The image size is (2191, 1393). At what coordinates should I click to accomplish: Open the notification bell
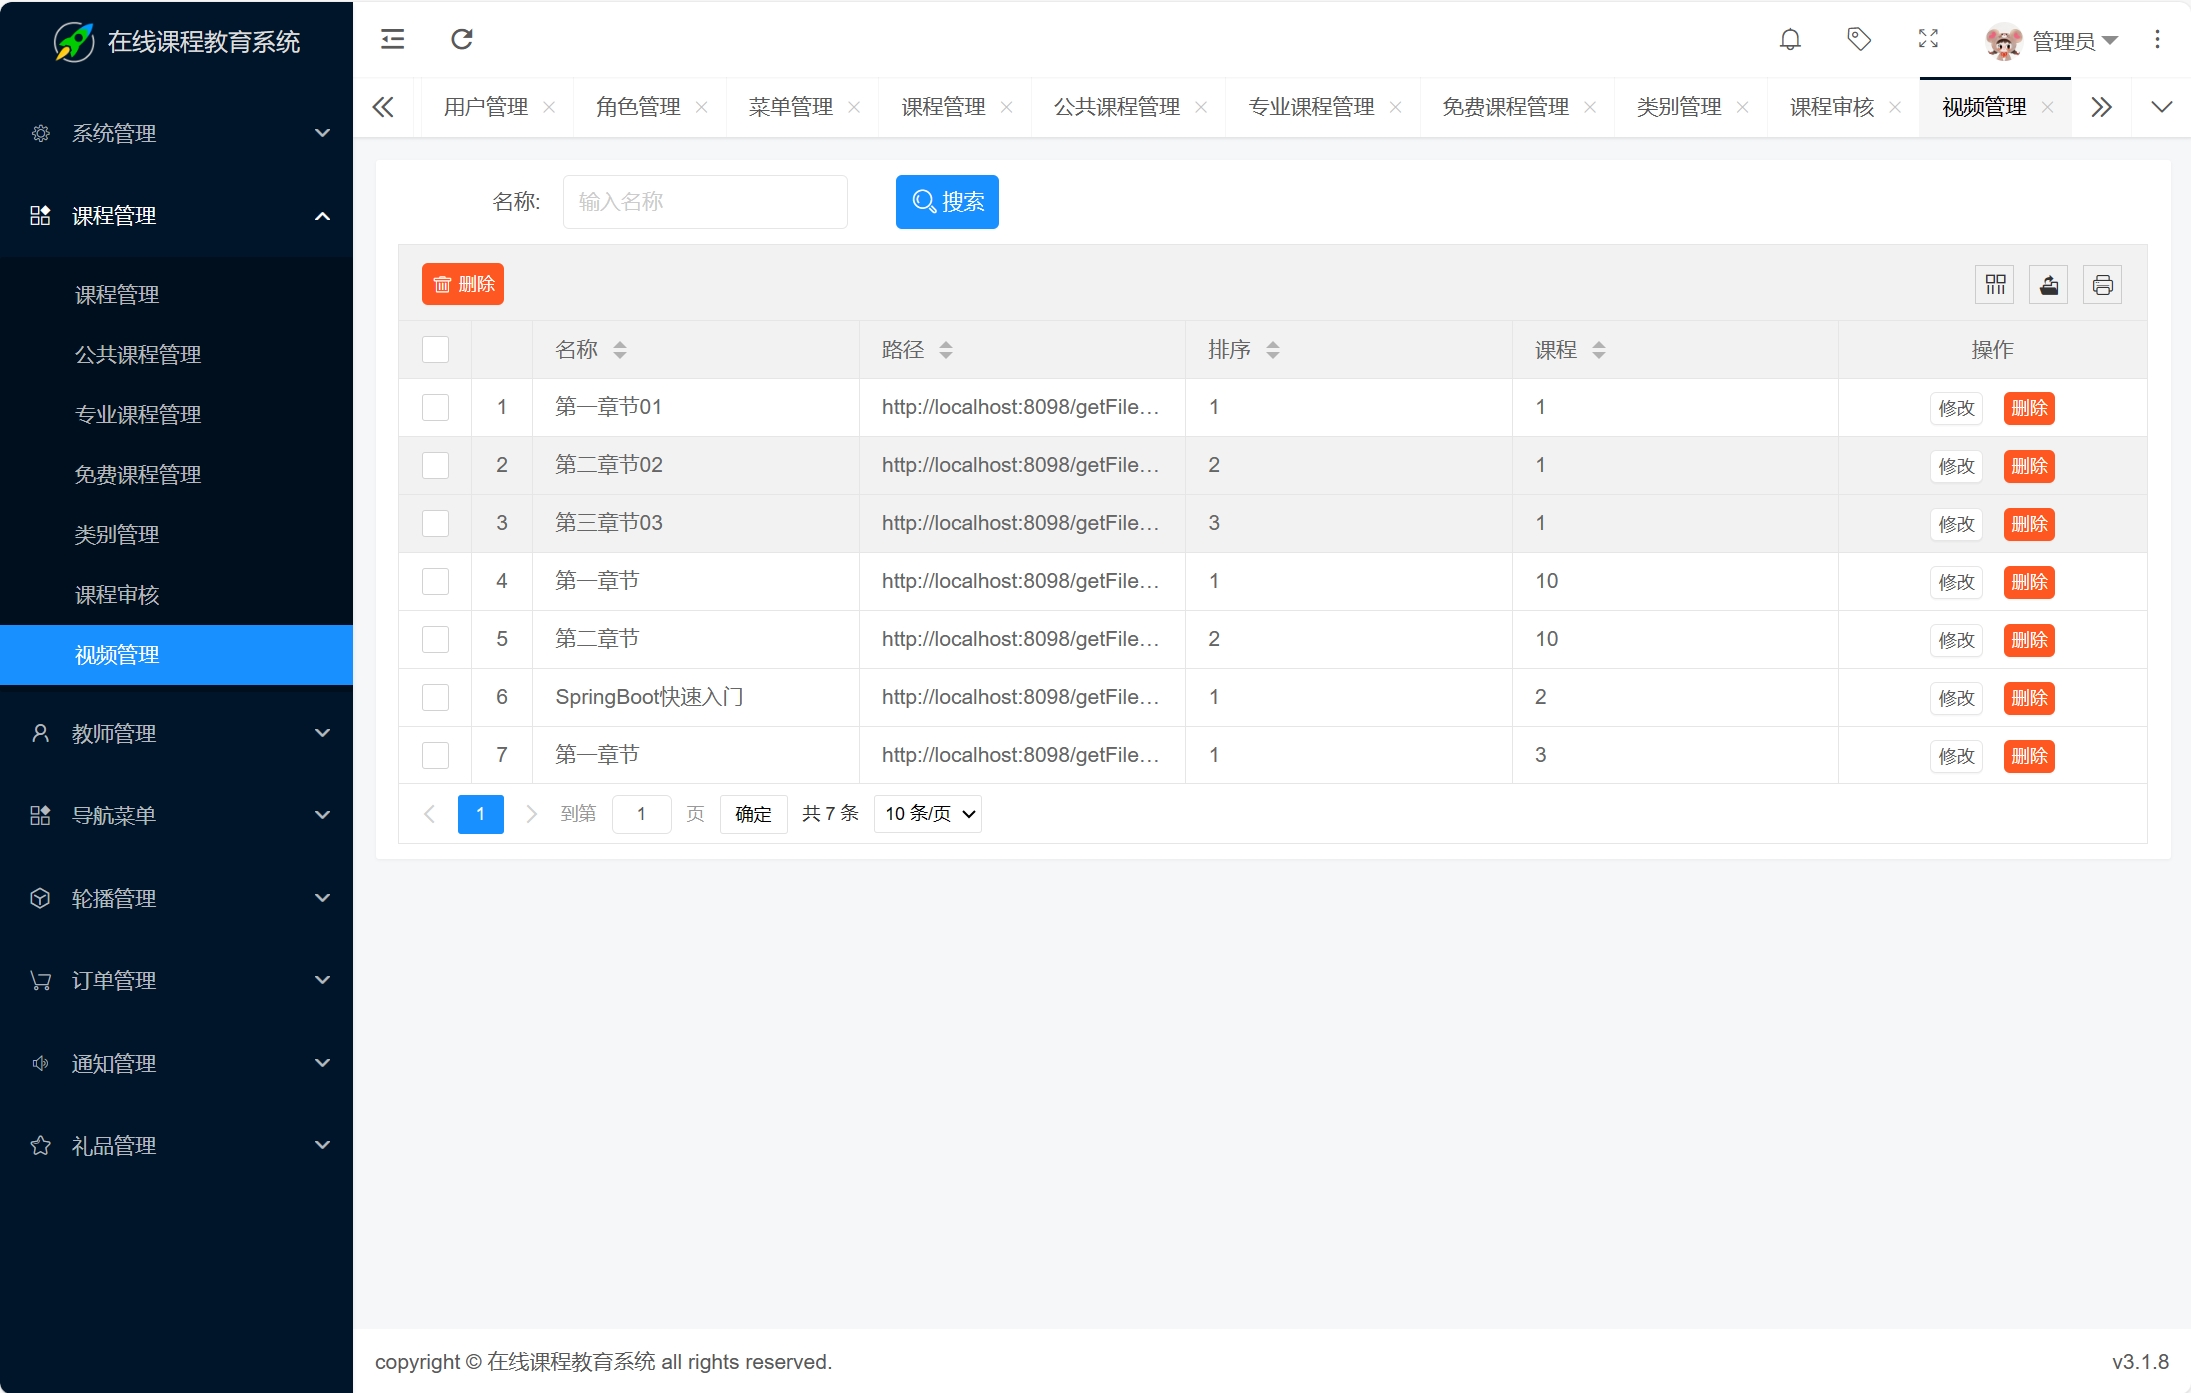click(x=1790, y=39)
